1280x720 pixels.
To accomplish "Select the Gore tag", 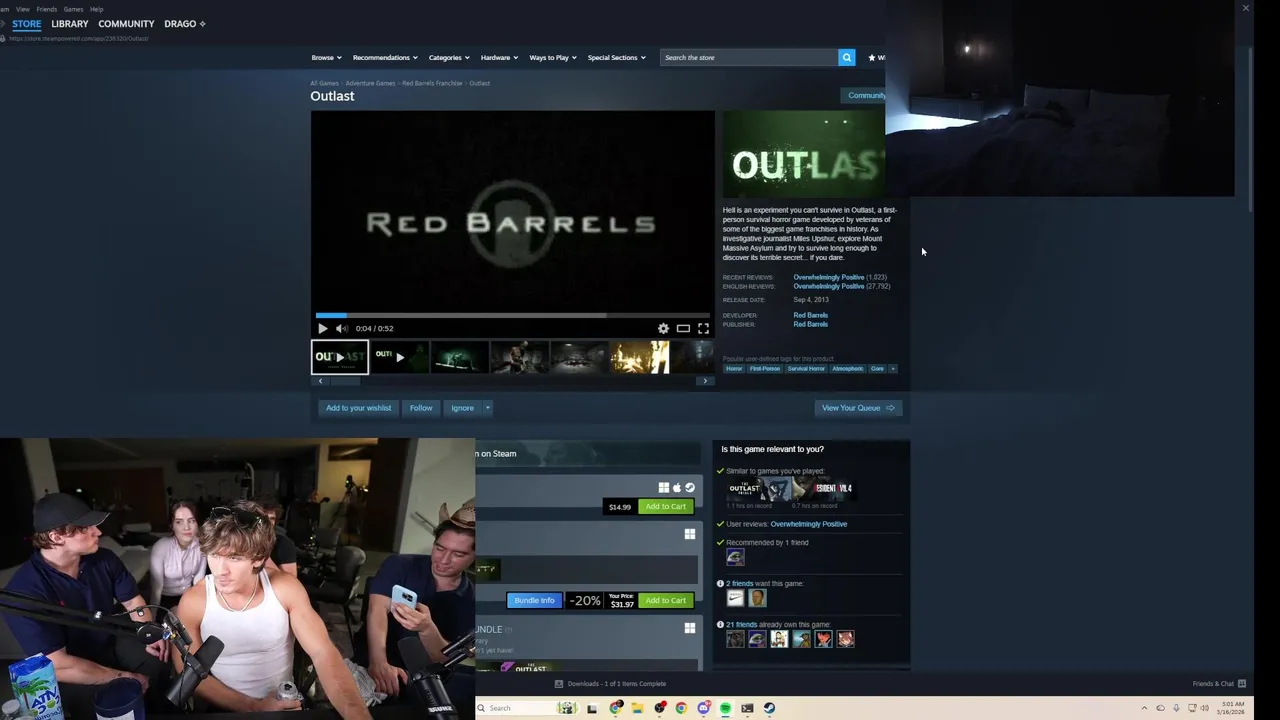I will [877, 369].
